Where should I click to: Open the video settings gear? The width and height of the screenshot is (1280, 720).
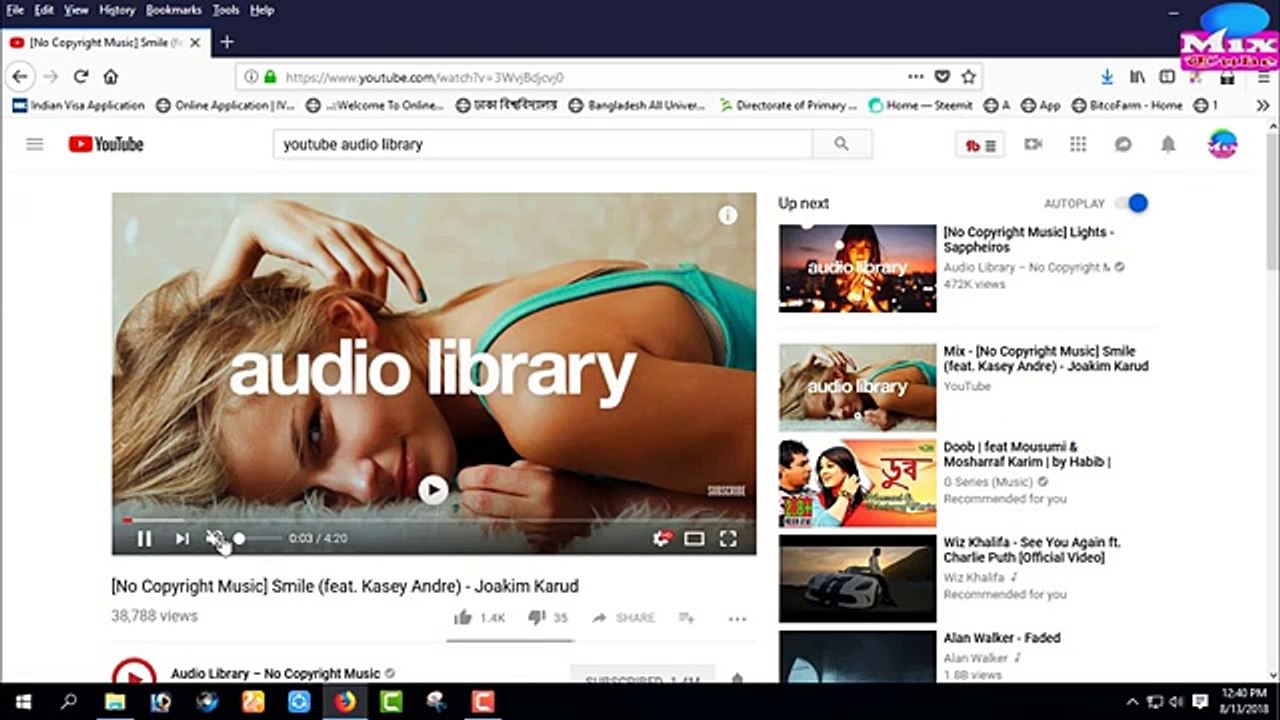tap(660, 539)
